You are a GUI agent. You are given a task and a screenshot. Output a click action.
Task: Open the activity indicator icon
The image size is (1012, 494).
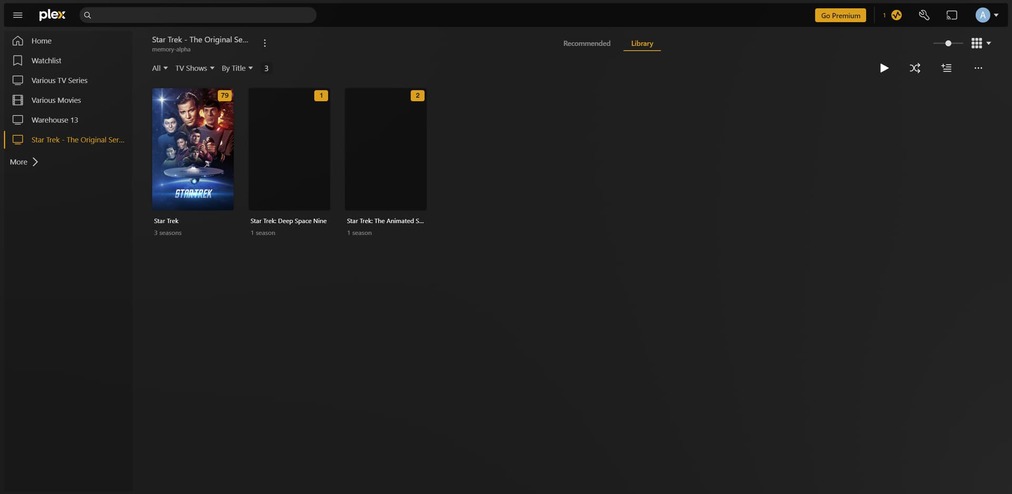(896, 15)
